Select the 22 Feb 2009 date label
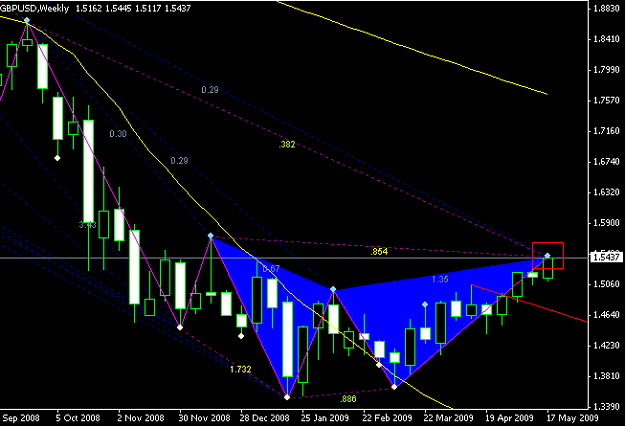The image size is (625, 427). pos(387,418)
